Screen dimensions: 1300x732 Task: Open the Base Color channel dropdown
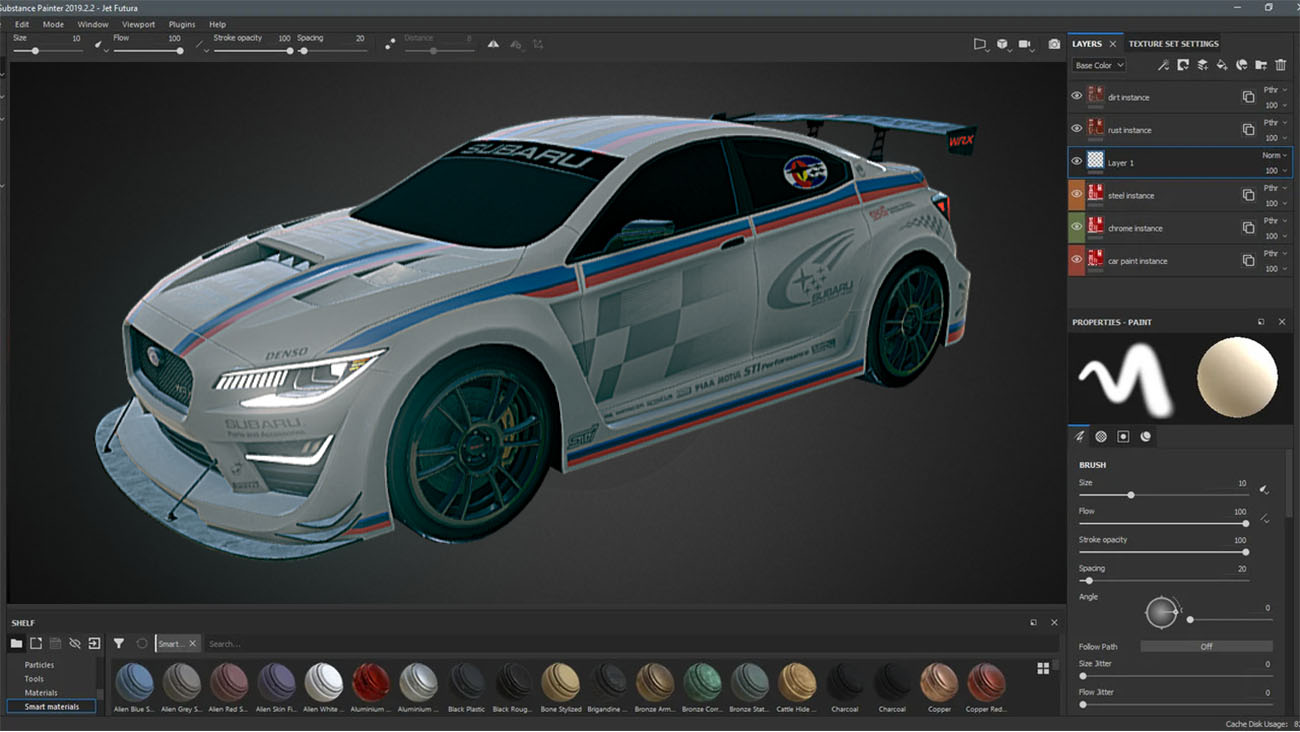1097,65
